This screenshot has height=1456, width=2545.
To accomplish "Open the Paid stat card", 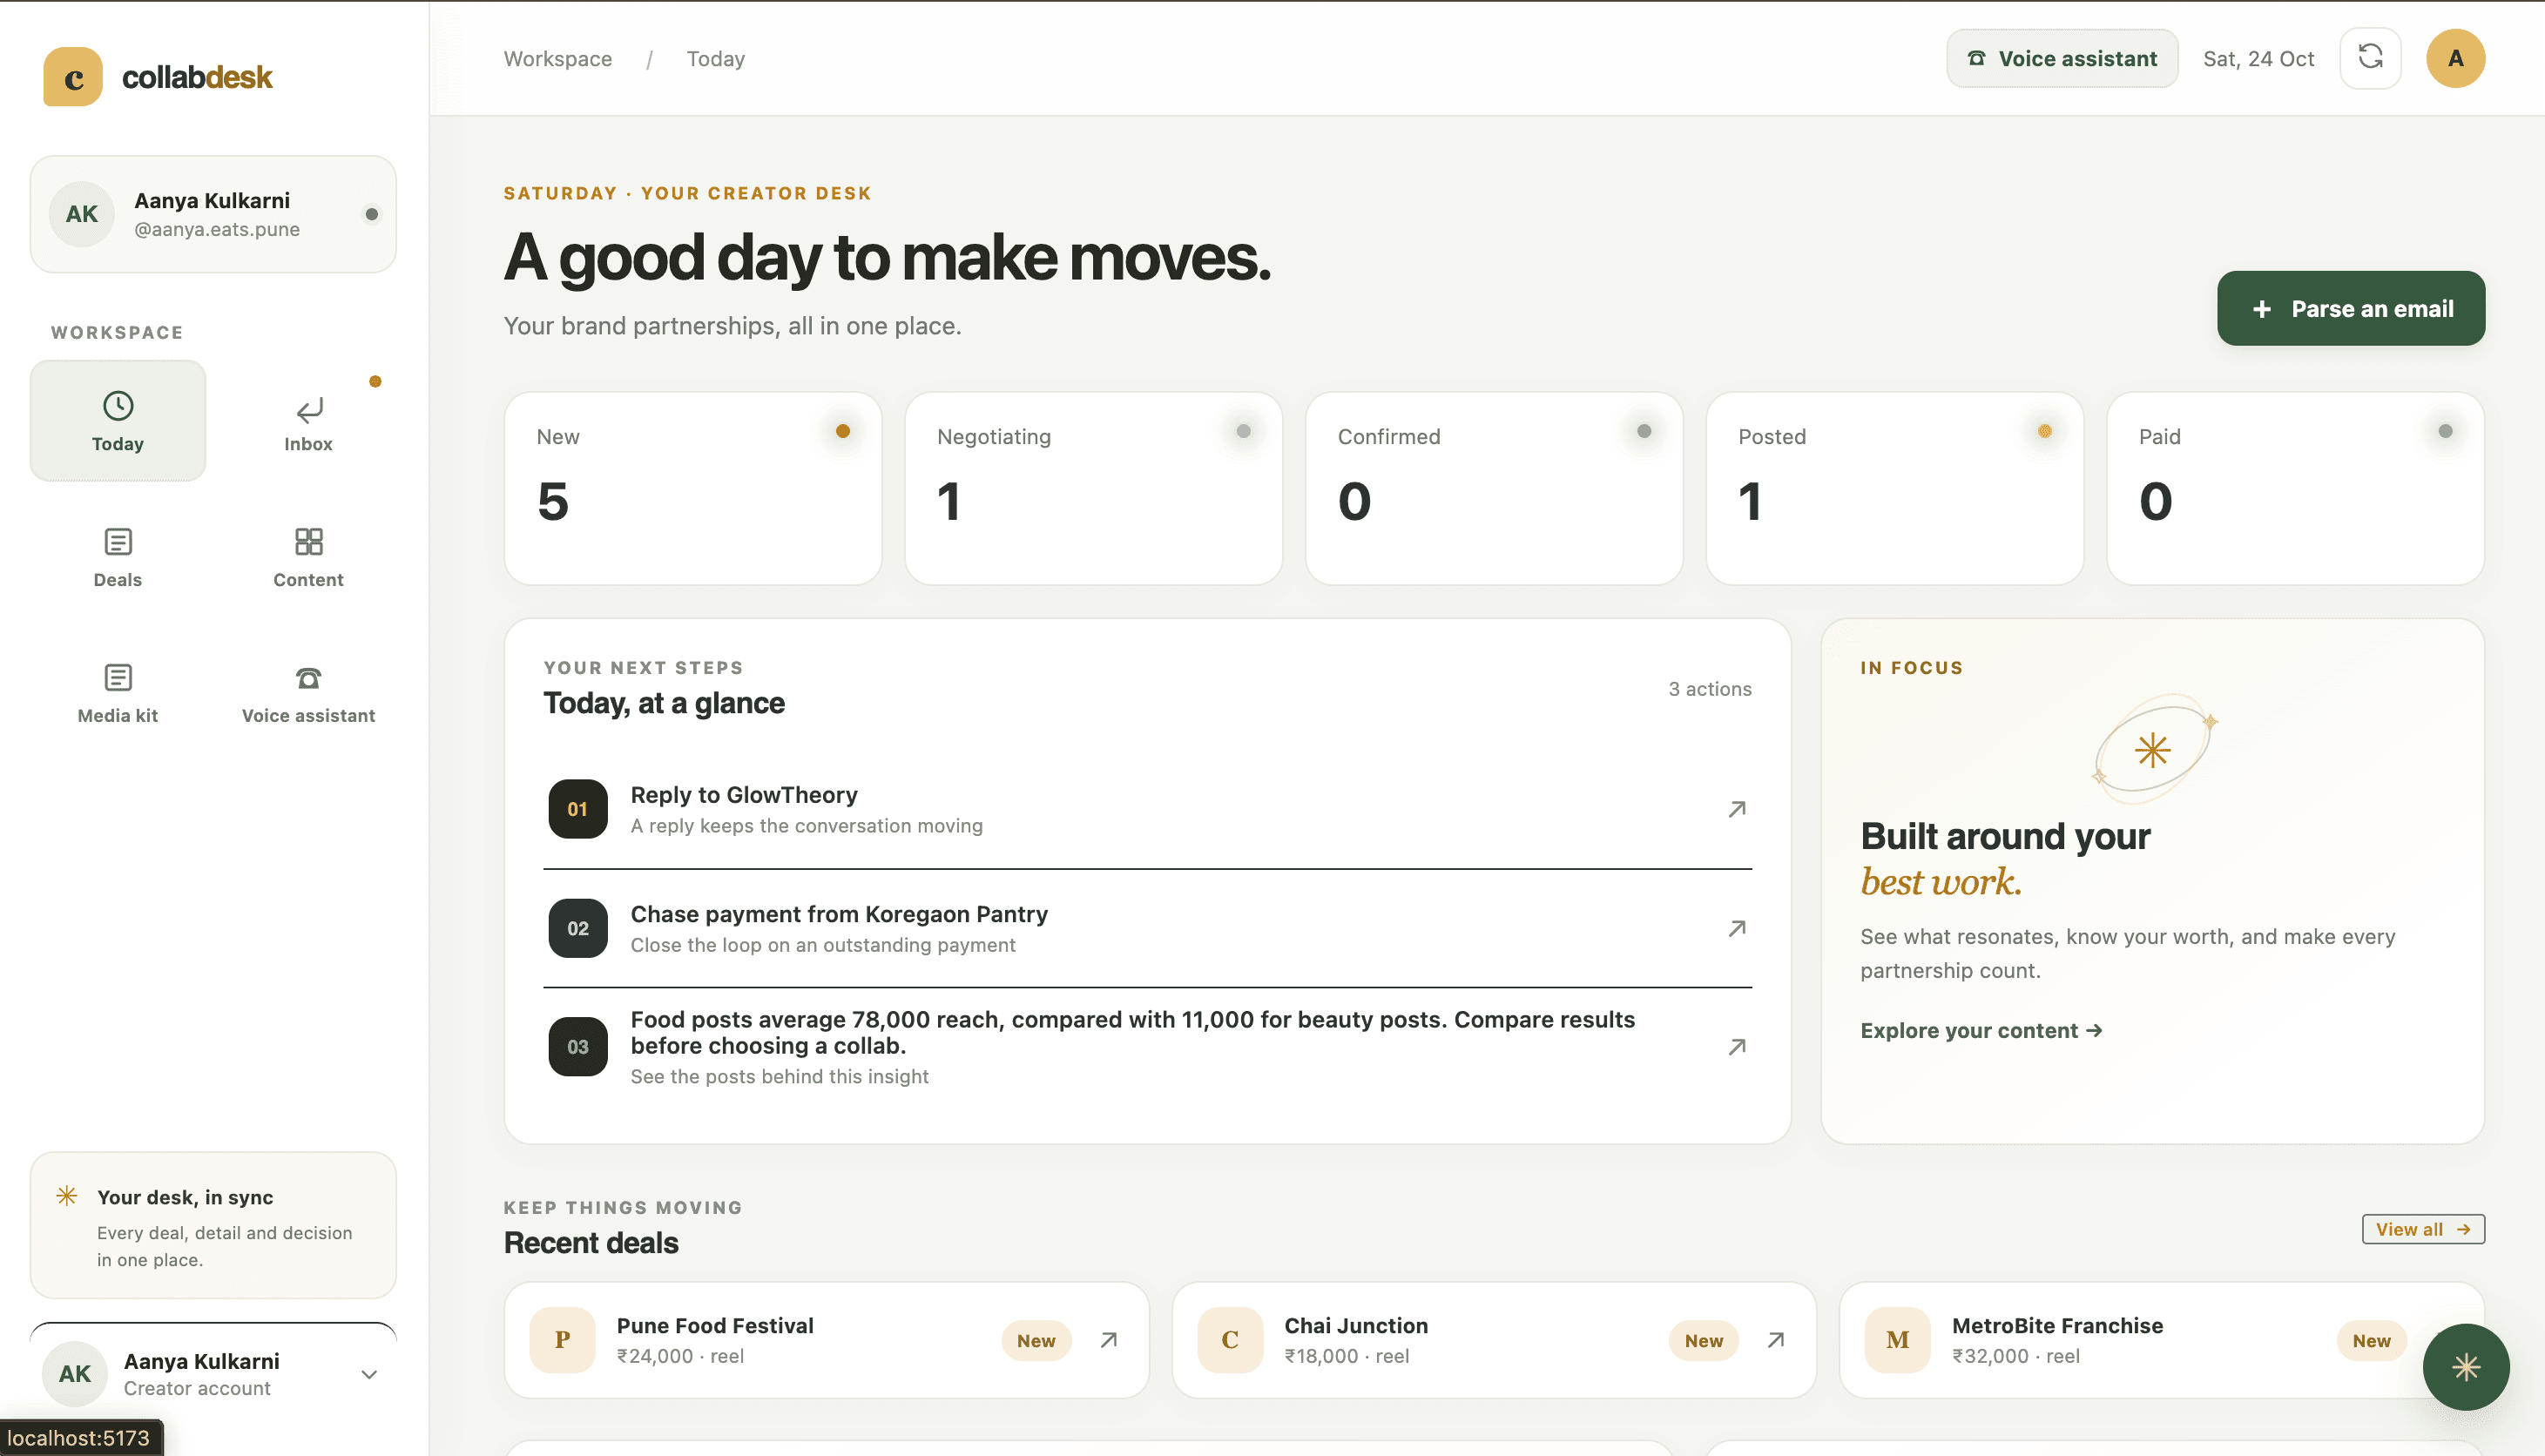I will pyautogui.click(x=2295, y=488).
